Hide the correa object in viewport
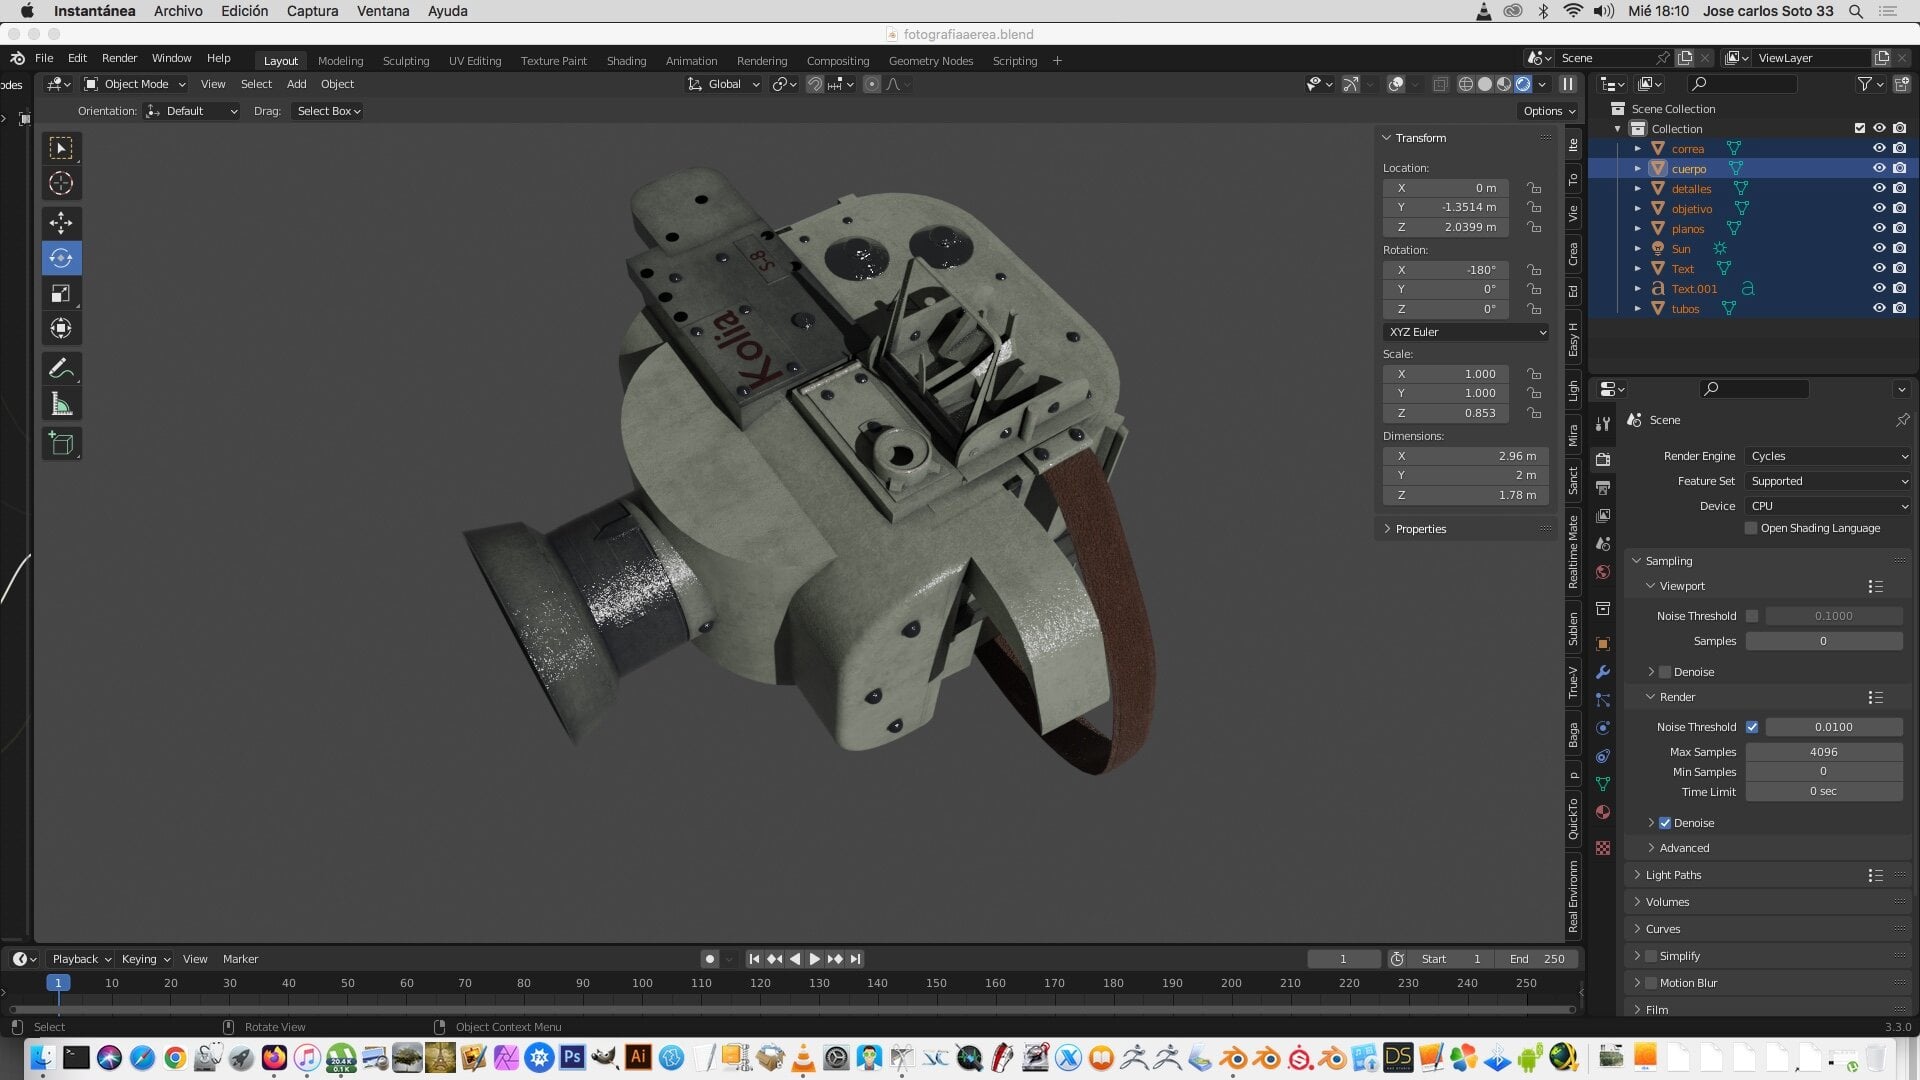This screenshot has width=1920, height=1080. point(1879,148)
